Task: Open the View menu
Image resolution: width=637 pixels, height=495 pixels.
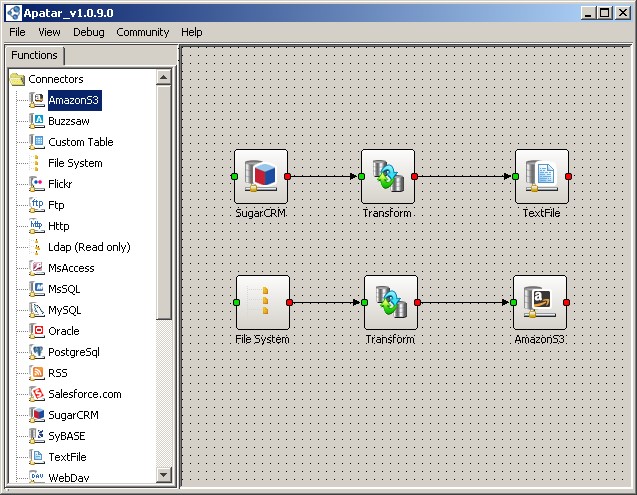Action: (x=49, y=32)
